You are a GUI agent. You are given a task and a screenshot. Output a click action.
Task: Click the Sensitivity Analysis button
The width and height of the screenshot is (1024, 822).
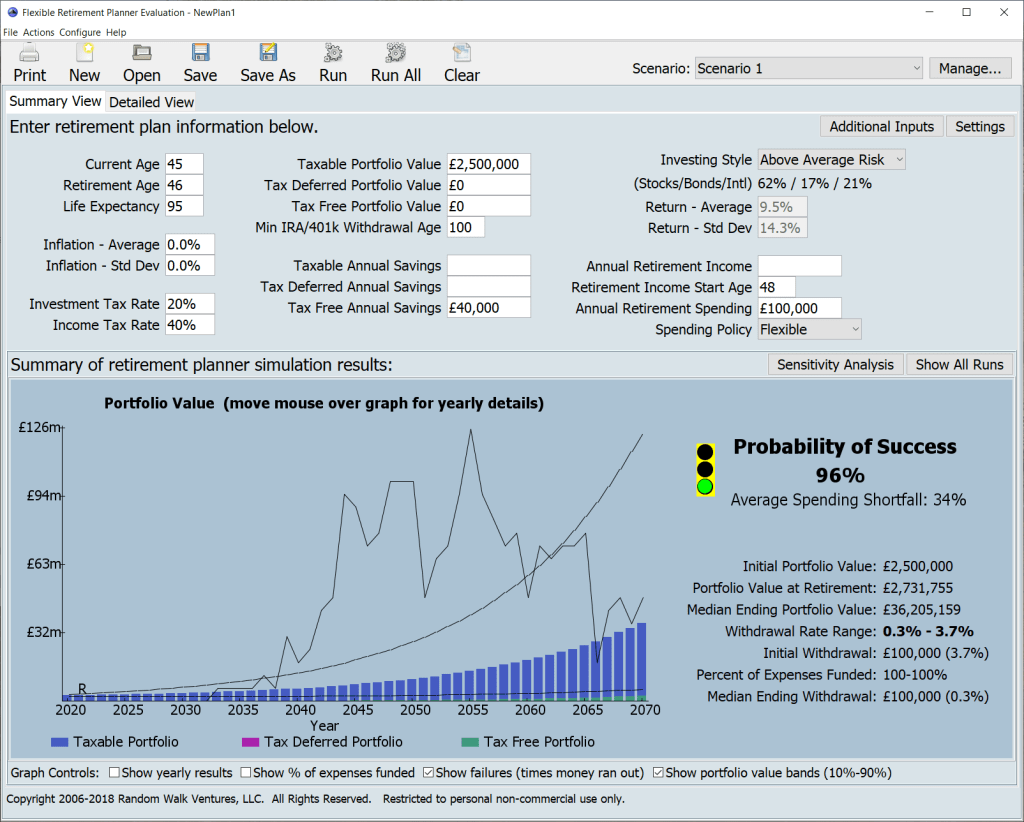pos(835,364)
